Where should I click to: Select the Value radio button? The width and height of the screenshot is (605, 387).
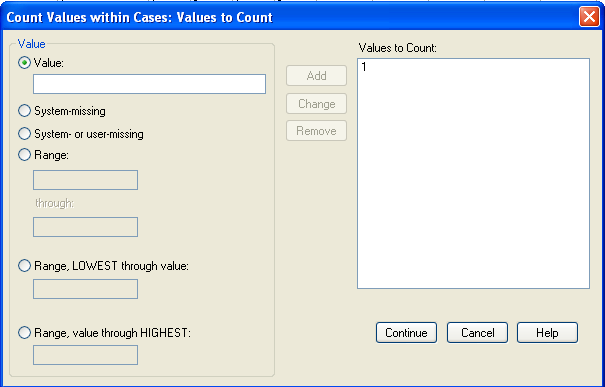click(x=24, y=63)
